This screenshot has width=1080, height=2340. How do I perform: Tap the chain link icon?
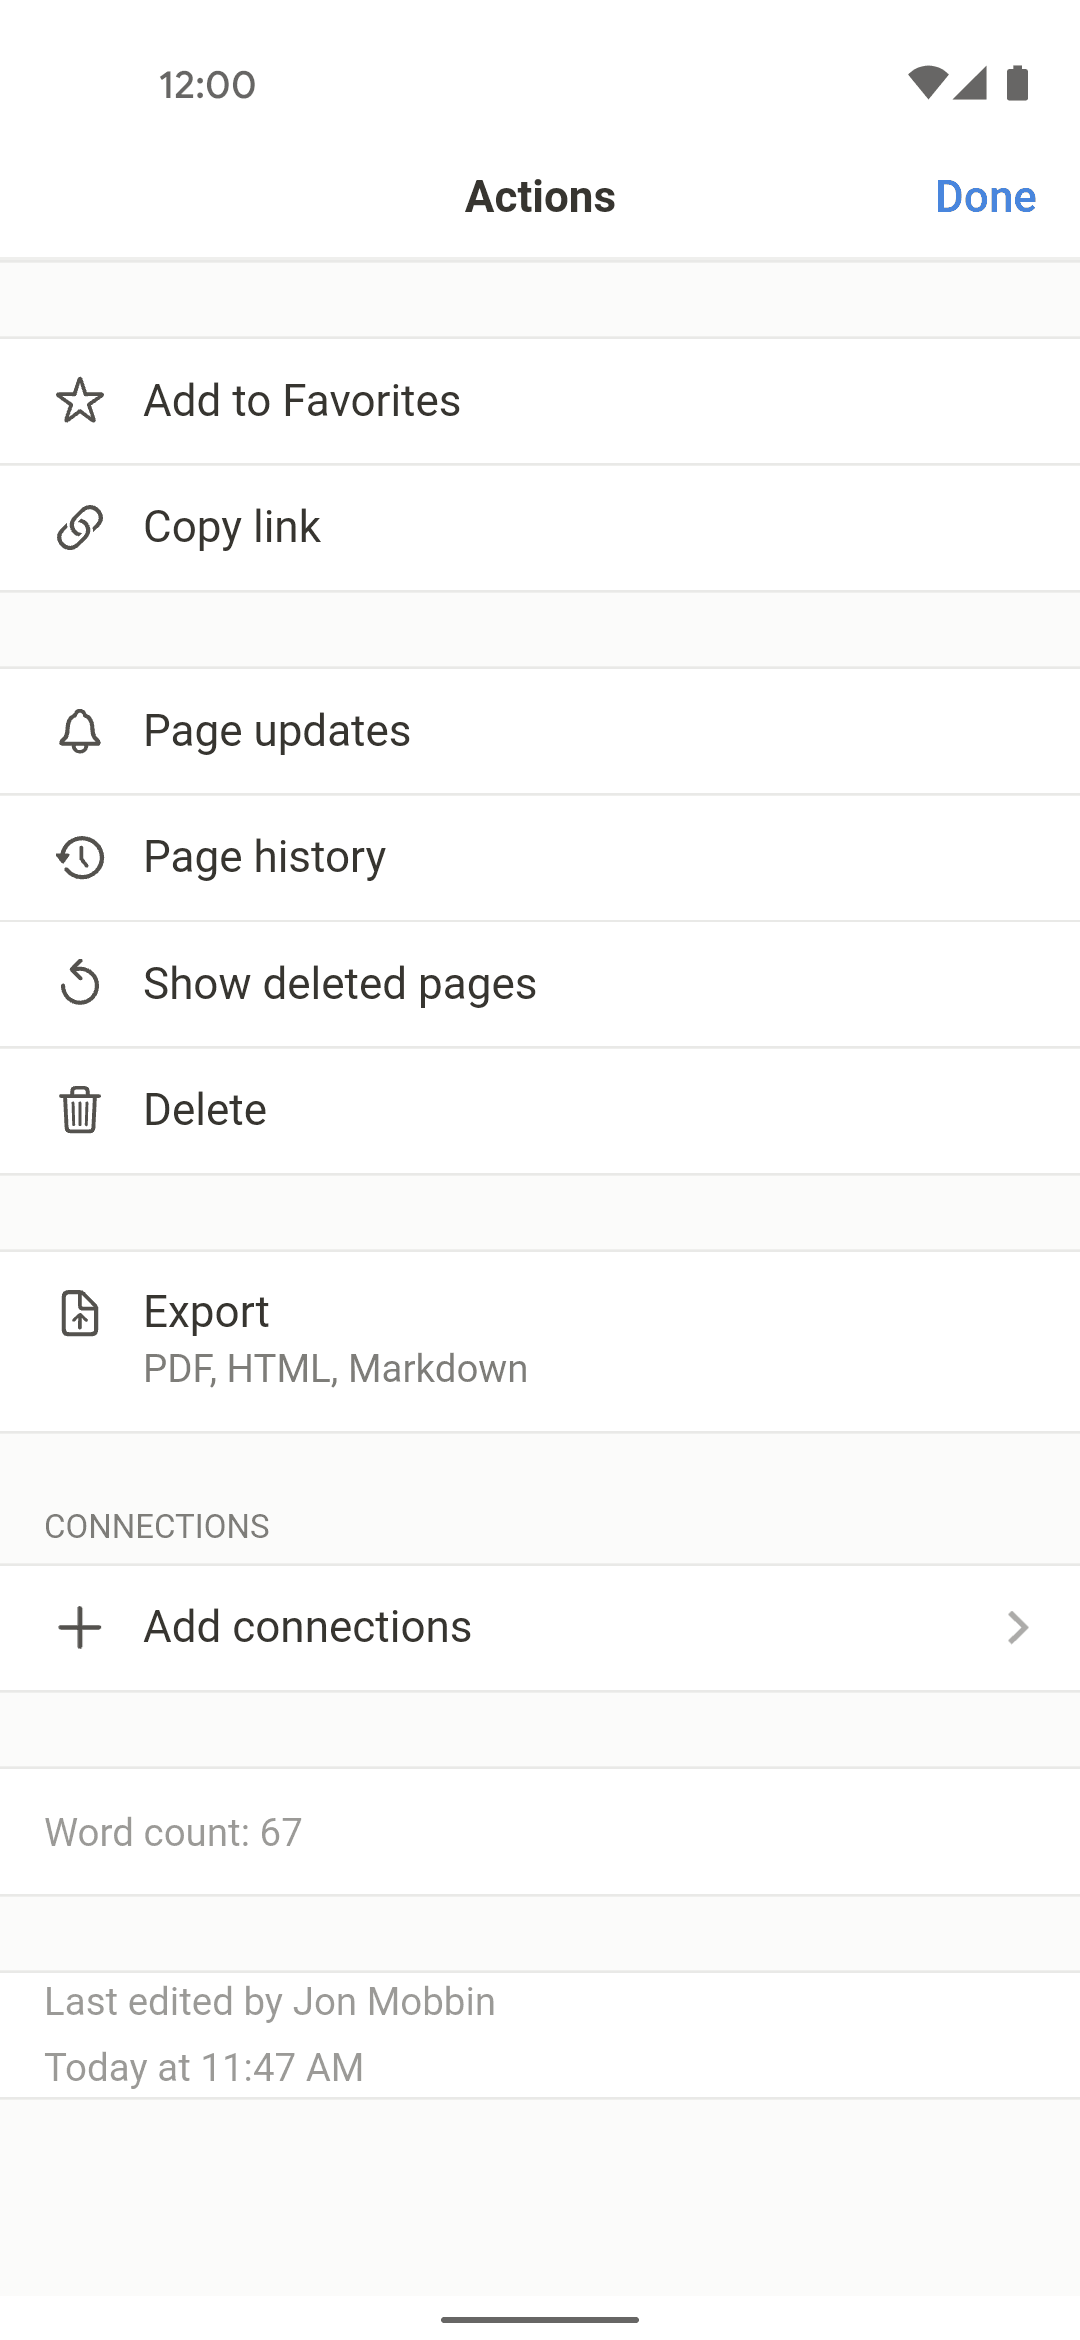click(80, 527)
